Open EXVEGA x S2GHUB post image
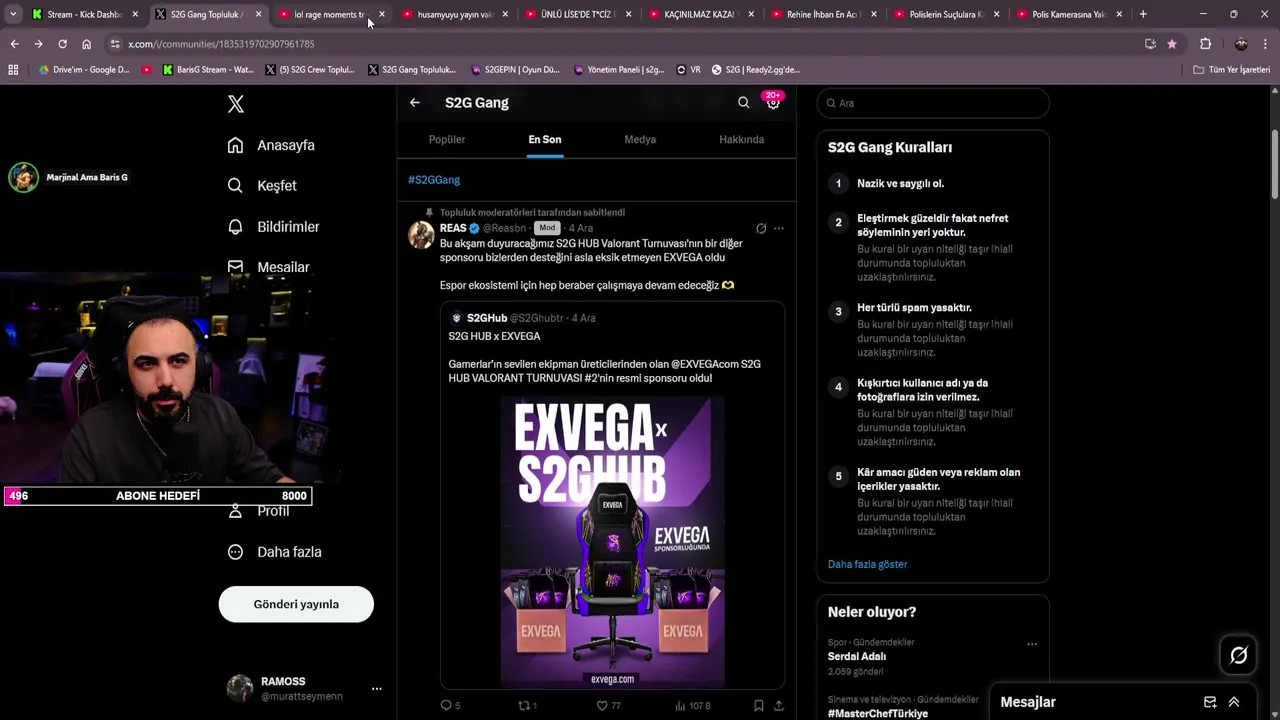 click(612, 542)
